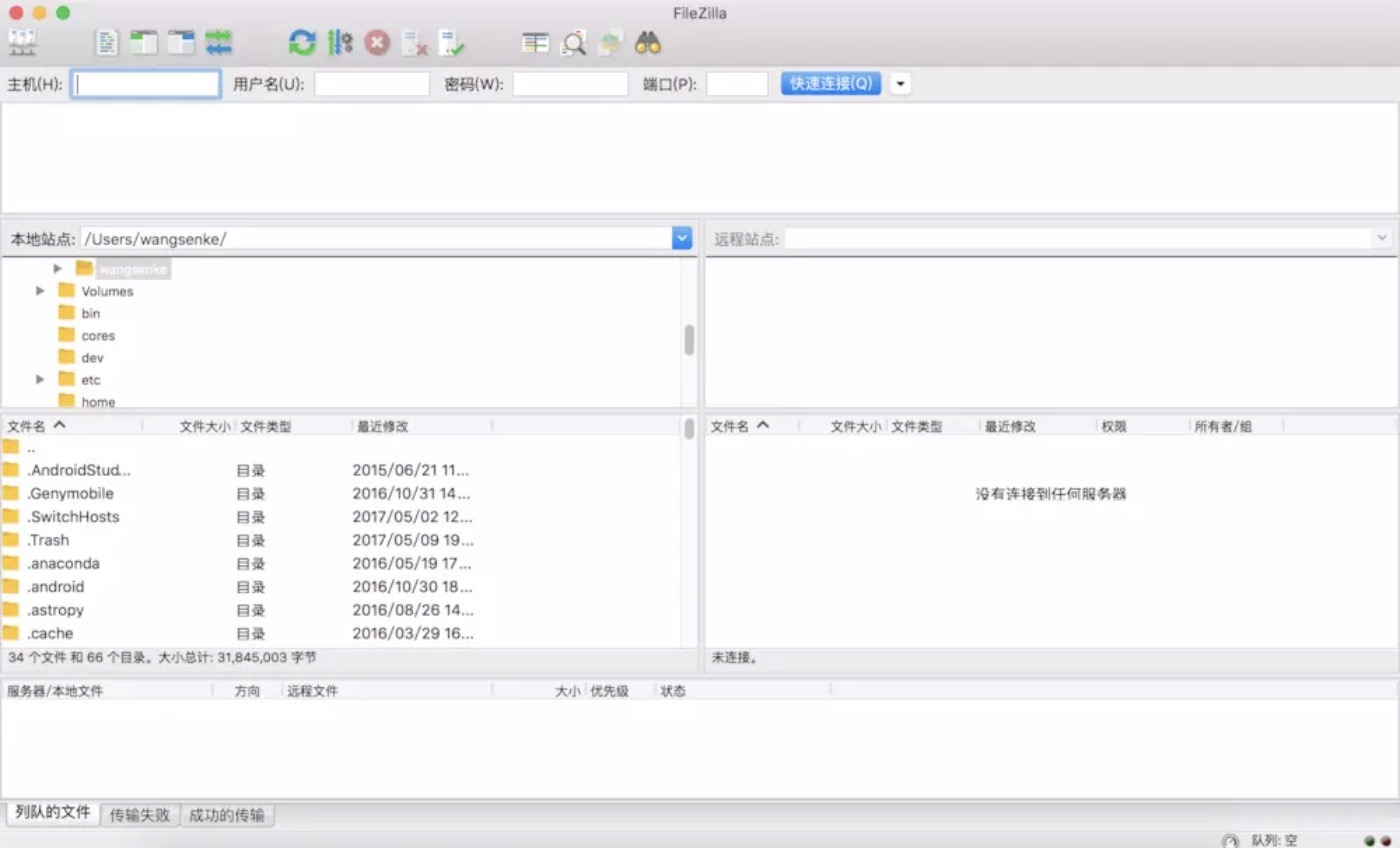Toggle synchronized browsing
Viewport: 1400px width, 848px height.
click(x=611, y=43)
